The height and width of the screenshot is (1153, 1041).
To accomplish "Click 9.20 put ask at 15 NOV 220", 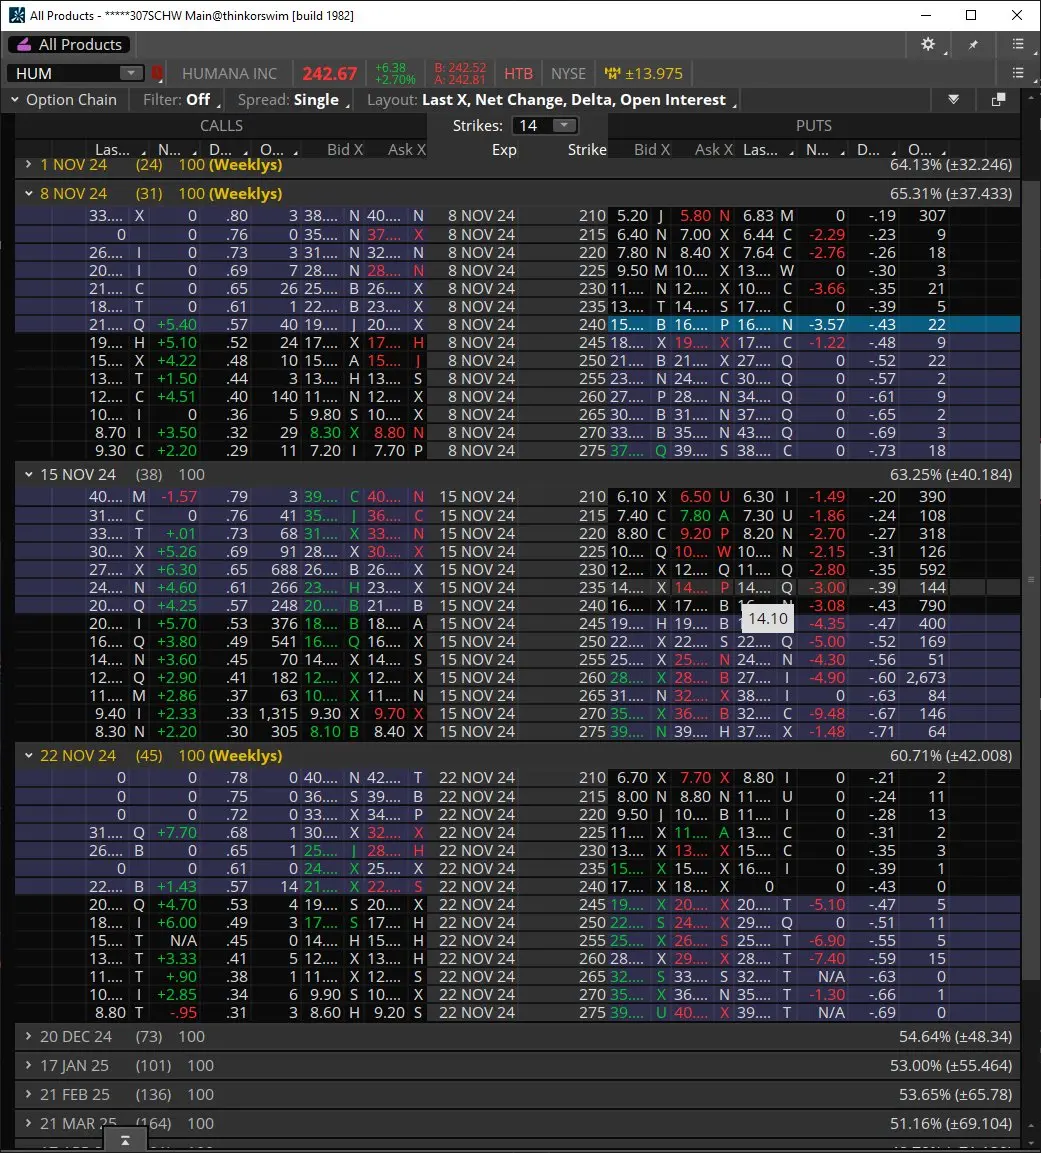I will [695, 533].
